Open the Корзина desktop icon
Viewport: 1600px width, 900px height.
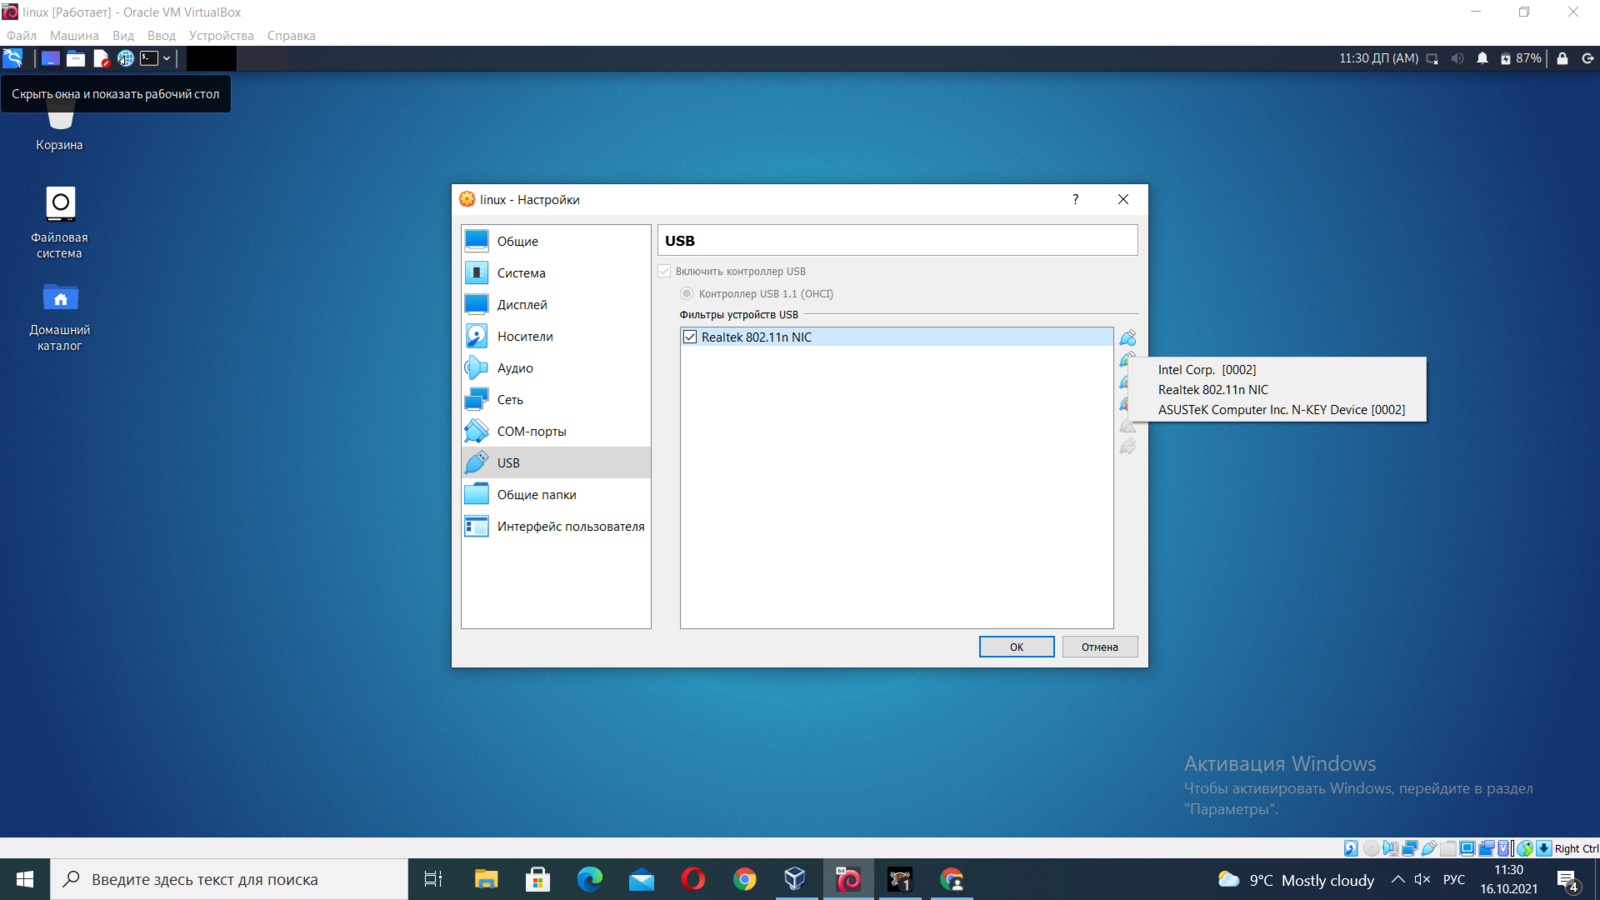coord(59,128)
